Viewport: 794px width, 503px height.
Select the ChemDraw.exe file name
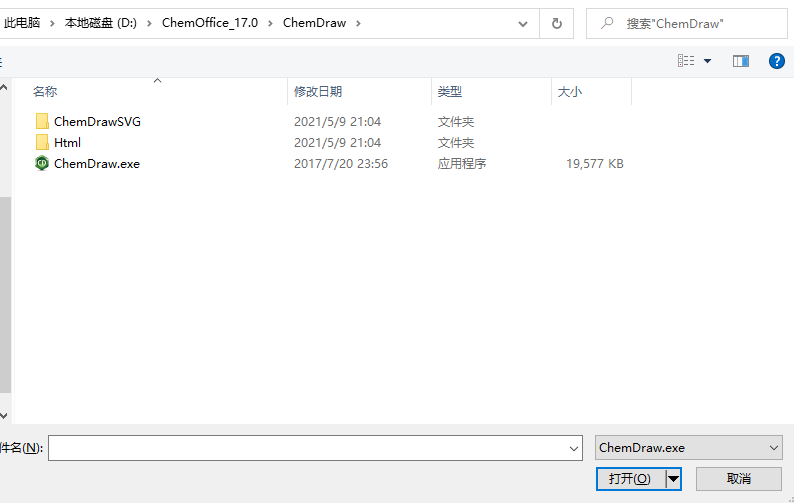97,164
